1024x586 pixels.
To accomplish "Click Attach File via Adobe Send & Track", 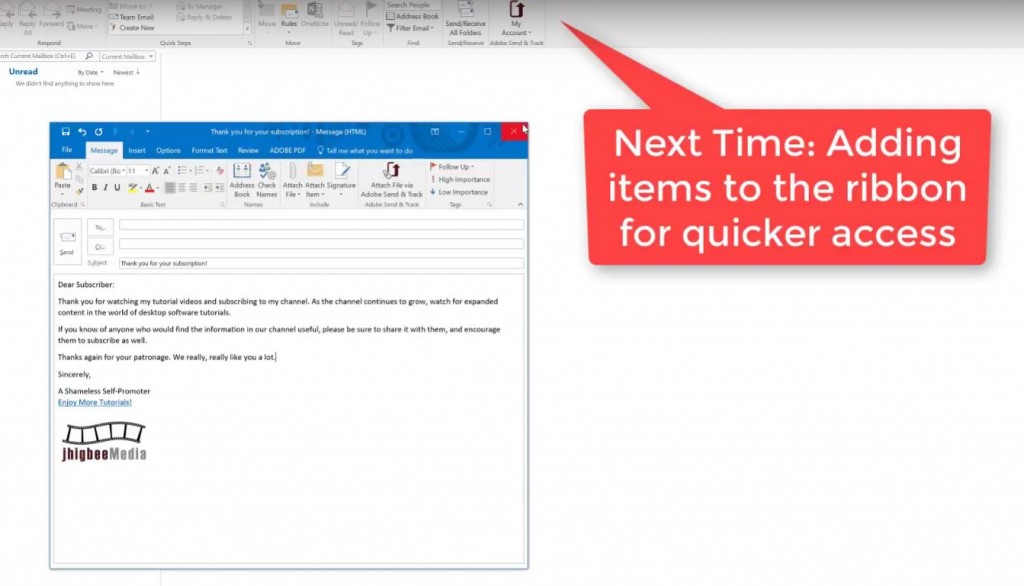I will (x=392, y=180).
